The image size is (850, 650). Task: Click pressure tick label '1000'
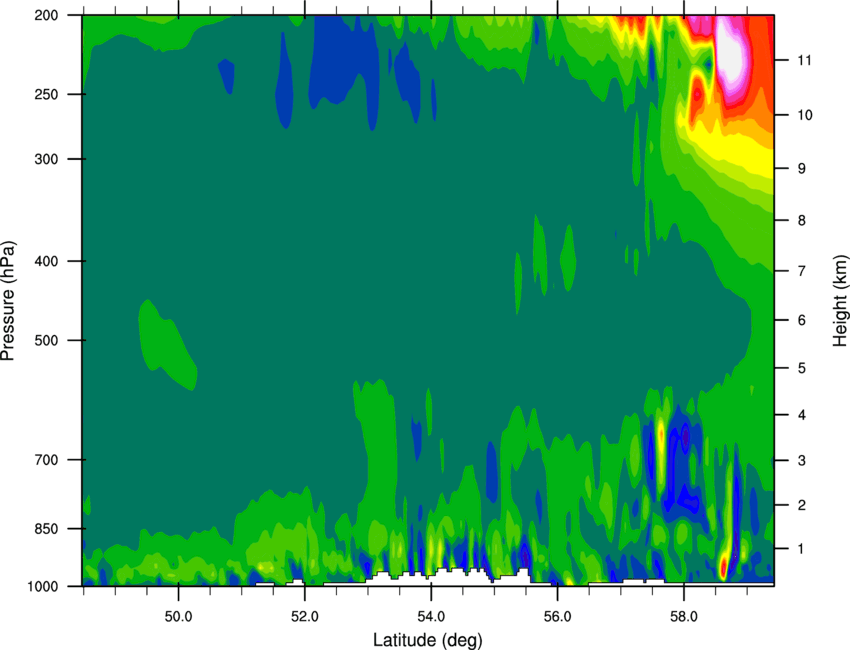point(43,586)
